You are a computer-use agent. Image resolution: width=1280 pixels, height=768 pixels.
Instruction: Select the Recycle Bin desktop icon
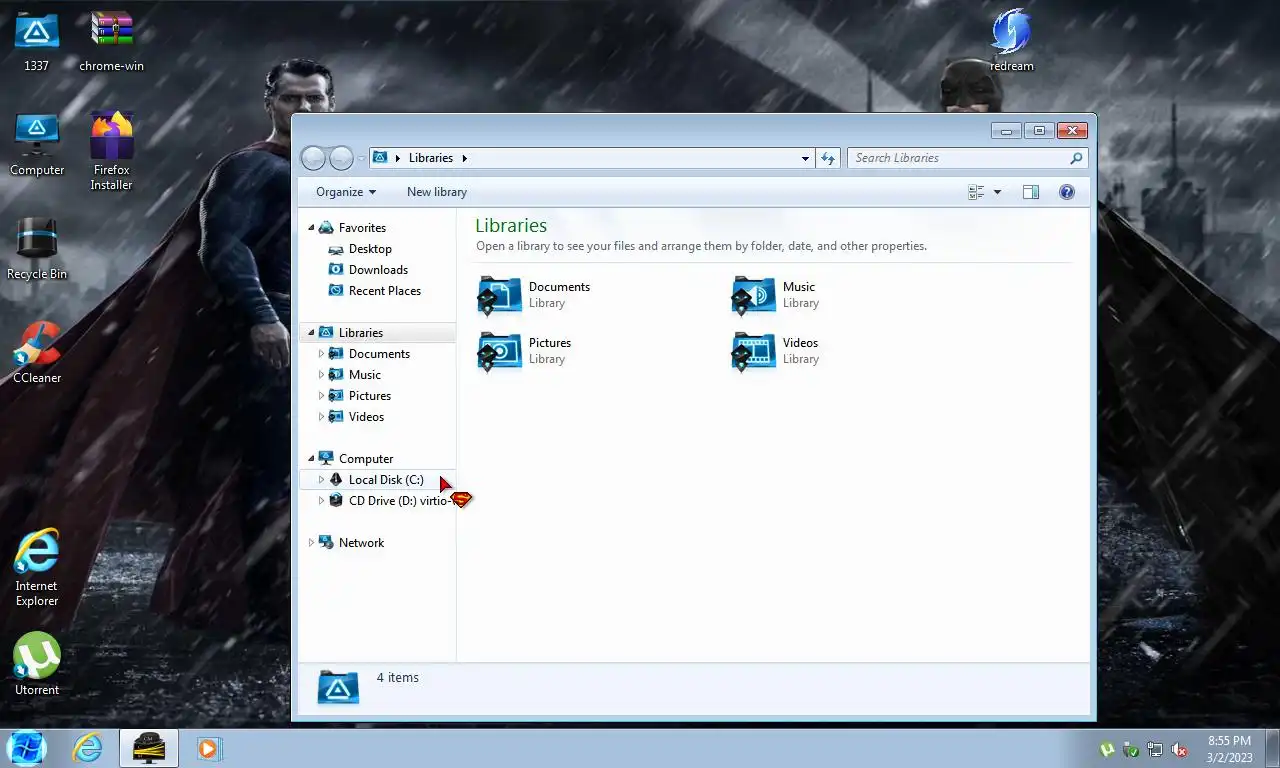tap(37, 249)
